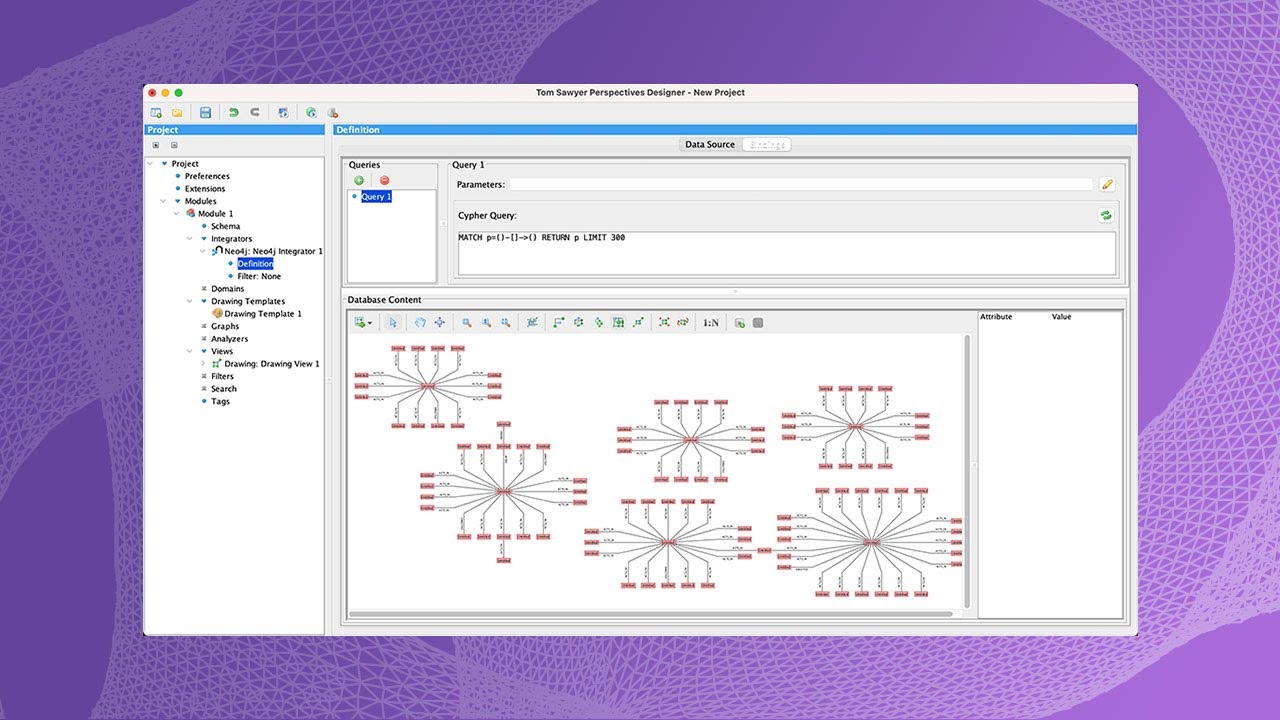
Task: Apply the hierarchical layout icon
Action: click(598, 322)
